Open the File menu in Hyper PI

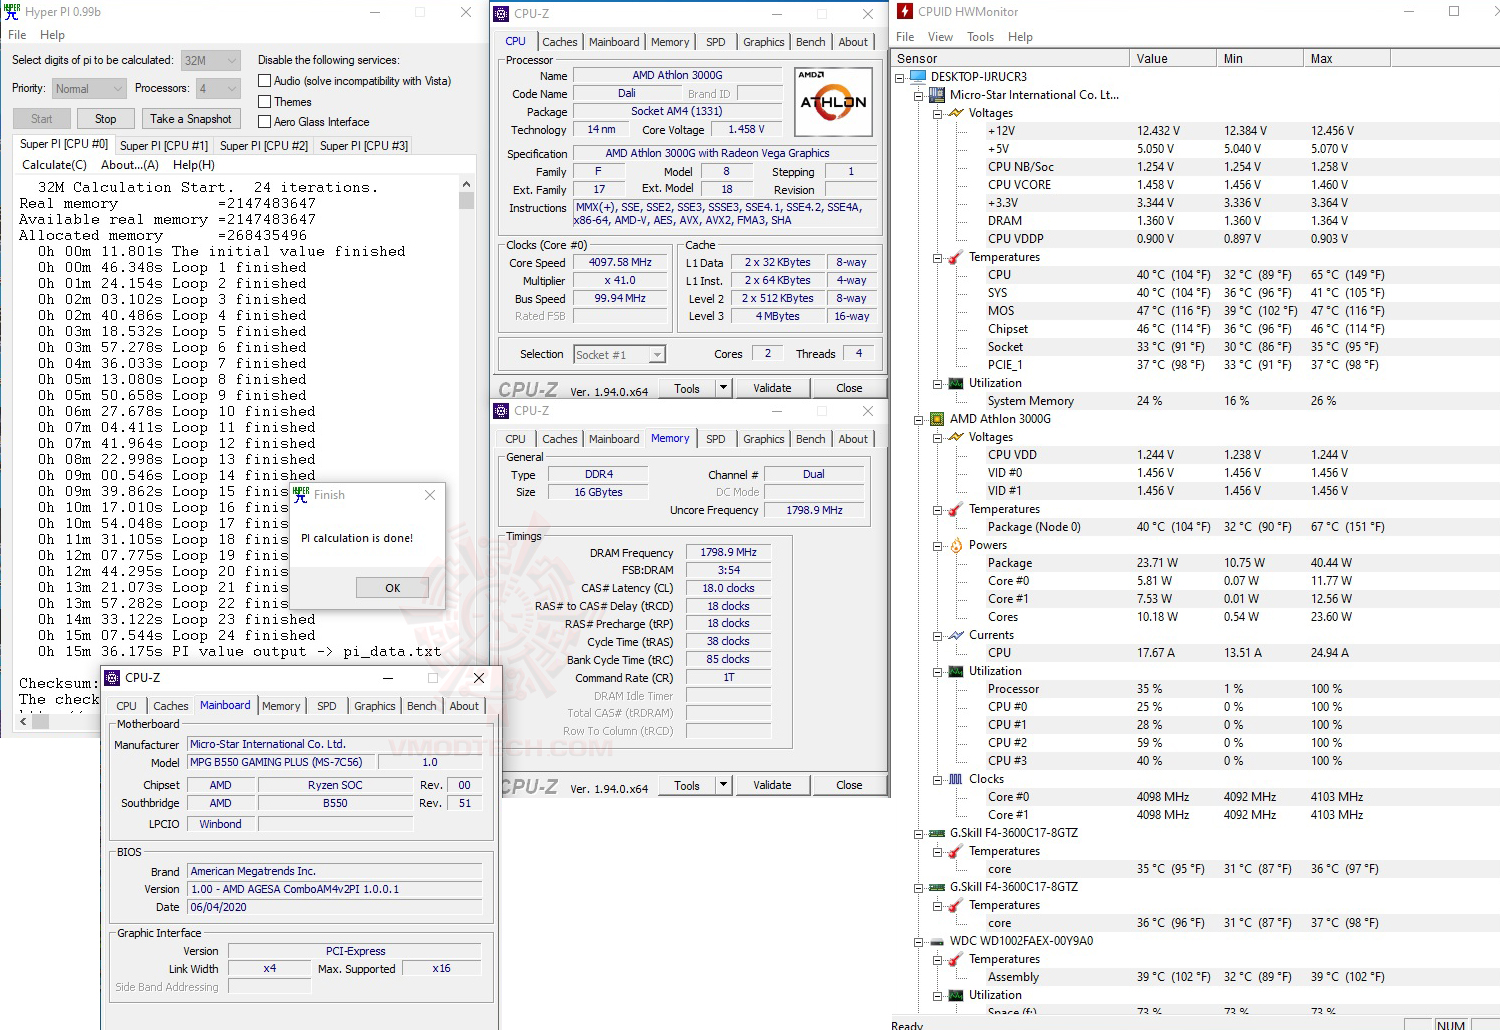pyautogui.click(x=17, y=35)
